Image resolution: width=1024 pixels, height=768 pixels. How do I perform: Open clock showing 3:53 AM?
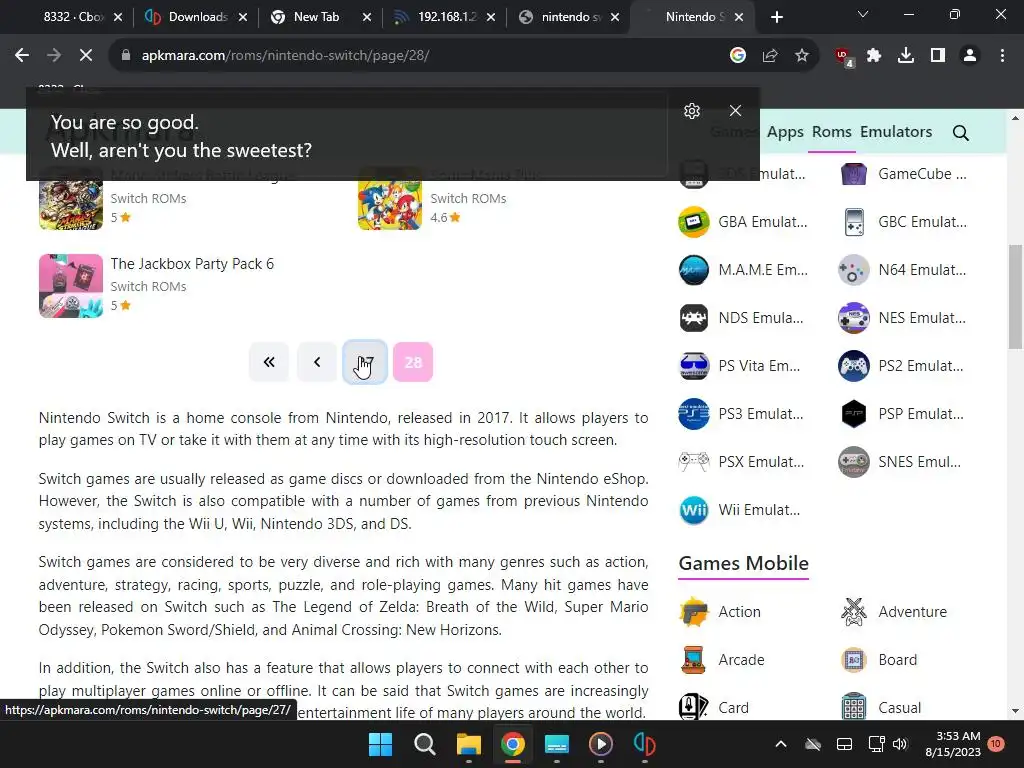tap(953, 744)
